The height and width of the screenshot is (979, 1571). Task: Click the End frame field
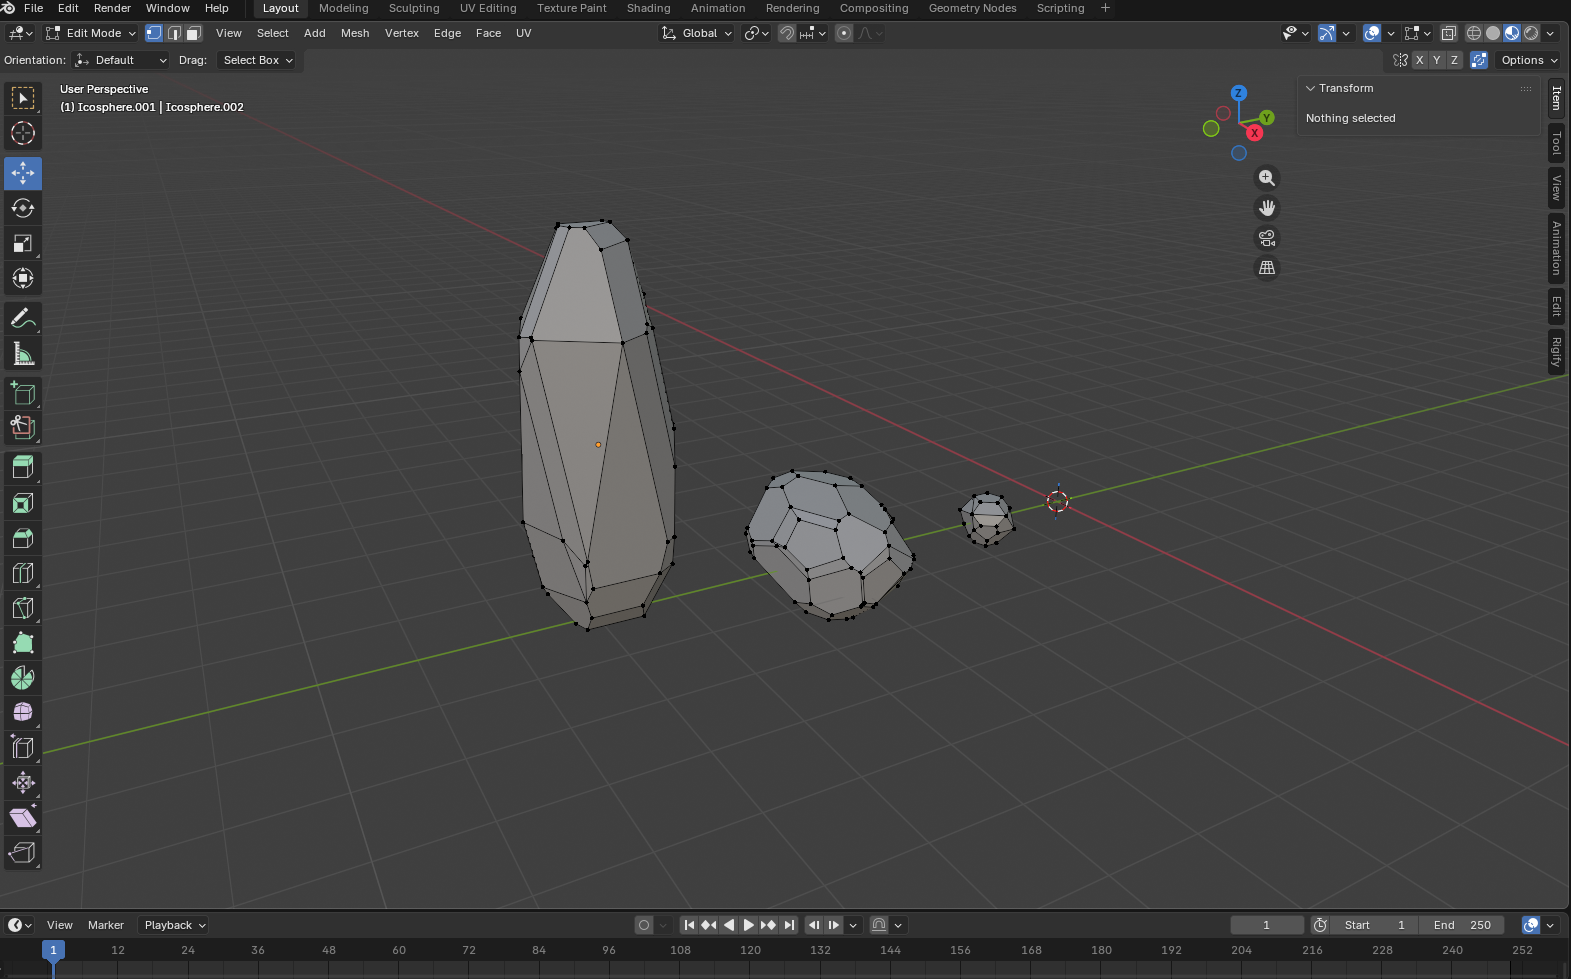click(x=1461, y=925)
